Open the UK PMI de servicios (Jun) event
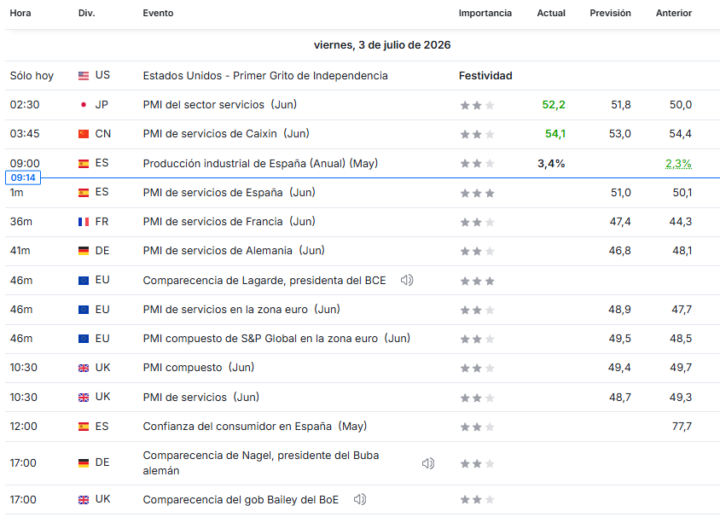 (x=201, y=397)
